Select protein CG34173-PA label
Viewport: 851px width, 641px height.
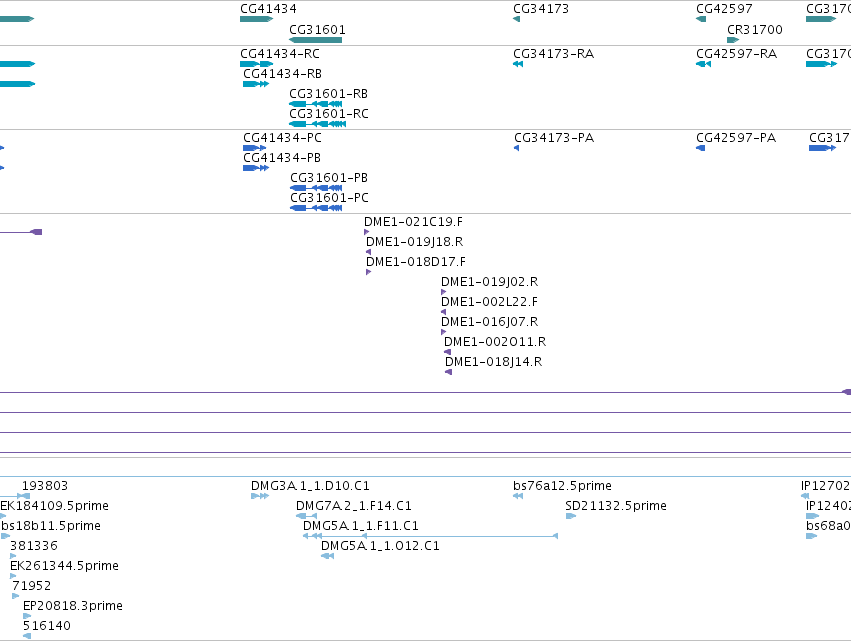(x=554, y=138)
